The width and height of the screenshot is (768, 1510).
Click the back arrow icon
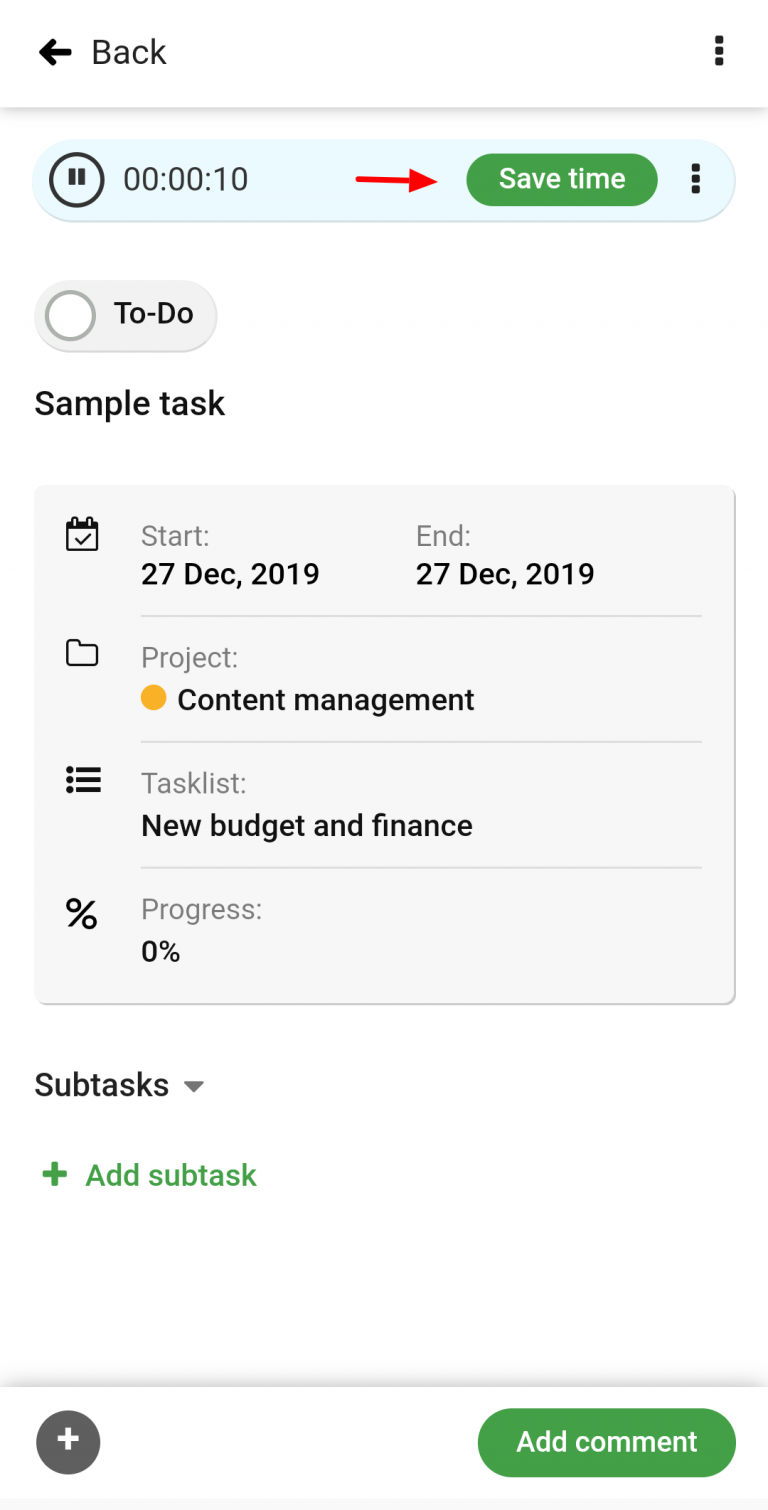coord(55,51)
